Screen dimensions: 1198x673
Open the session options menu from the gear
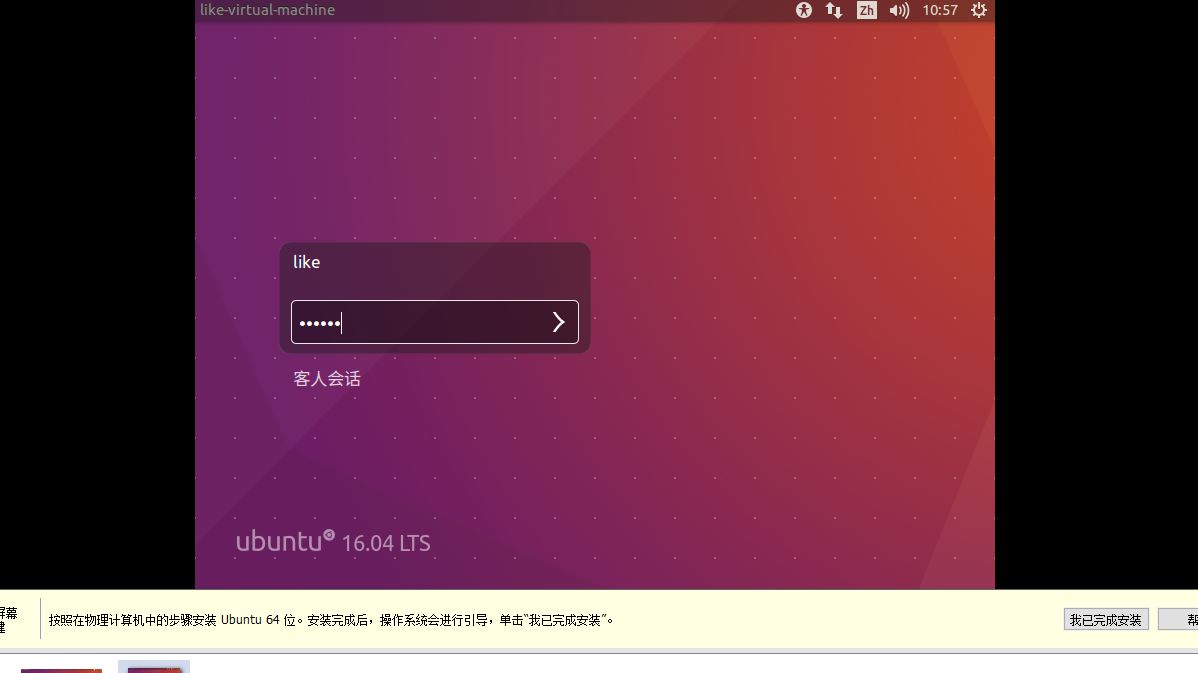[x=978, y=10]
